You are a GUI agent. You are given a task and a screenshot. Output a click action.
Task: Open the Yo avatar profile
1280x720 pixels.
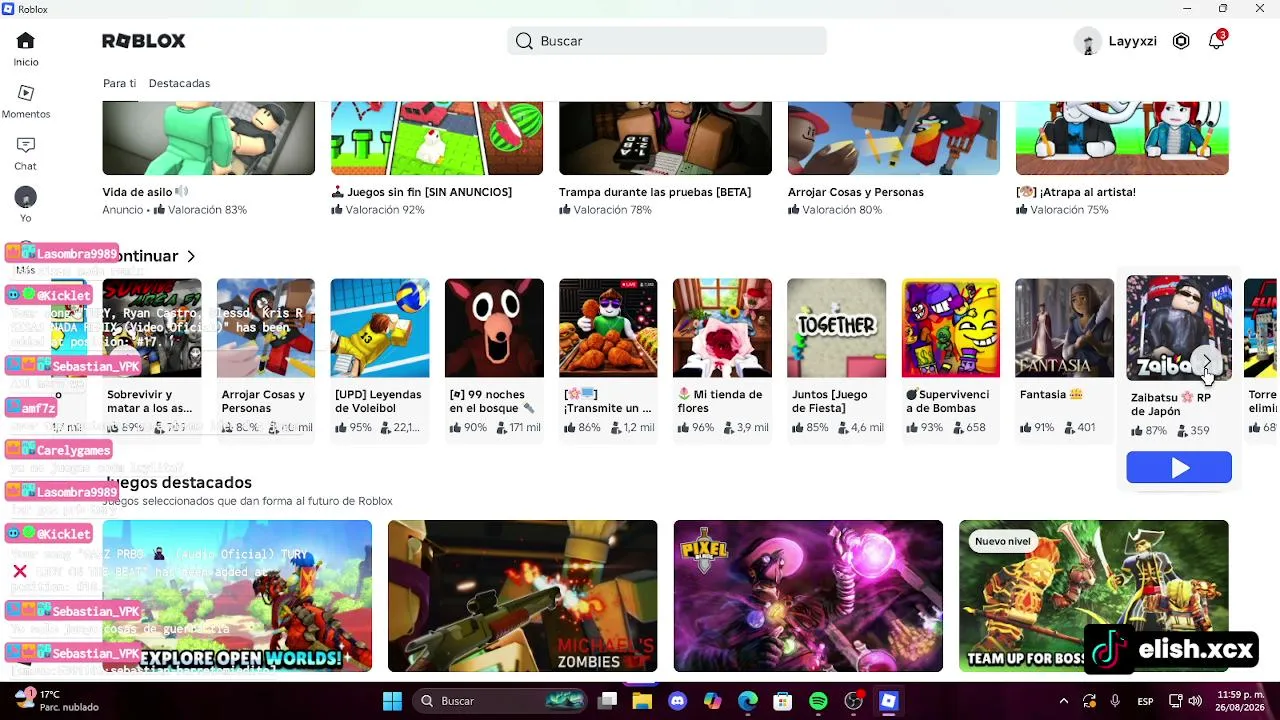pyautogui.click(x=26, y=204)
